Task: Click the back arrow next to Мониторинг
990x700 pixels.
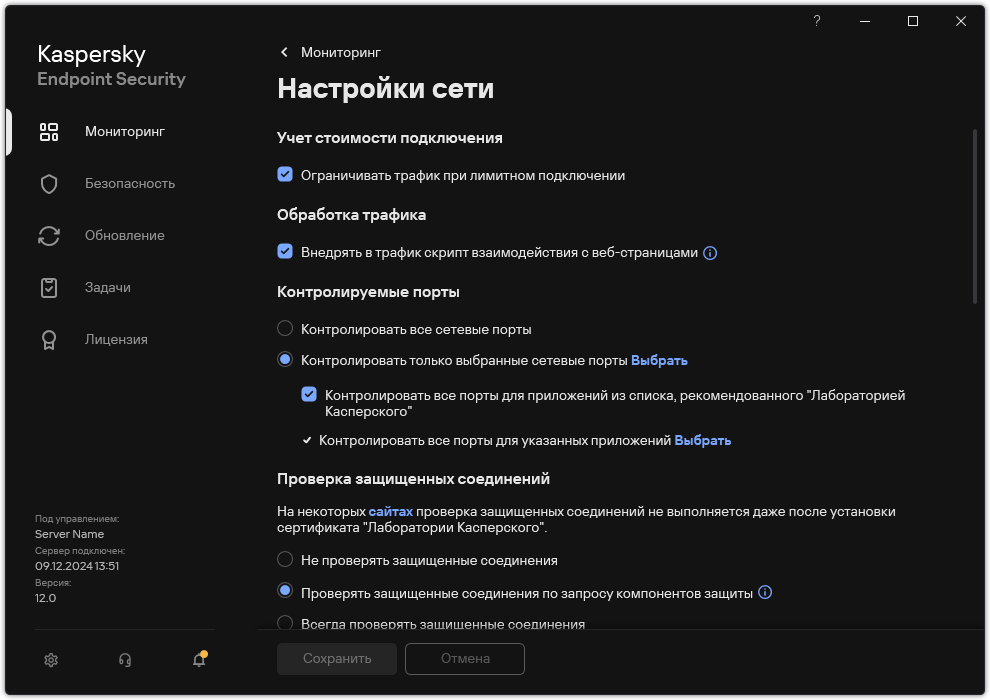Action: pos(284,52)
